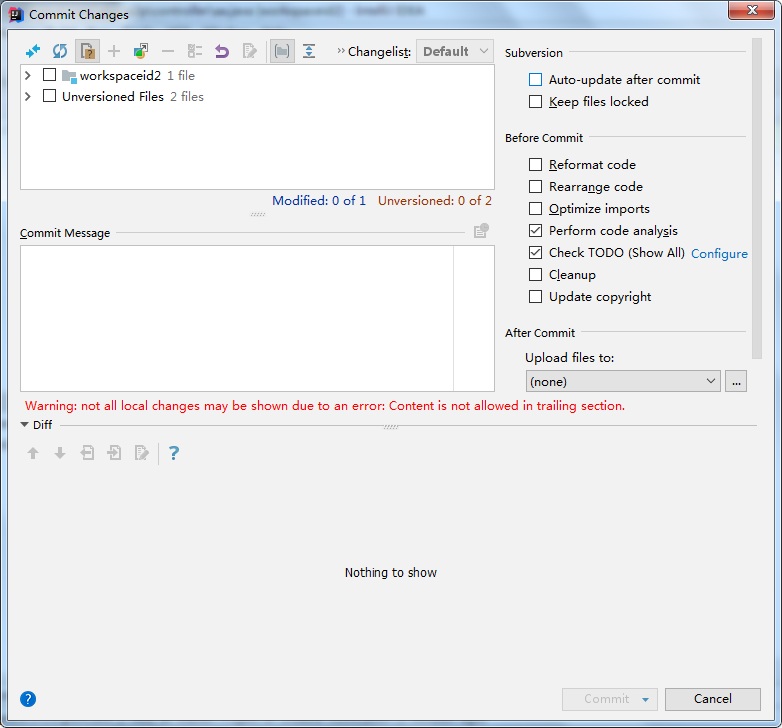Open the Upload files to dropdown

pos(623,381)
